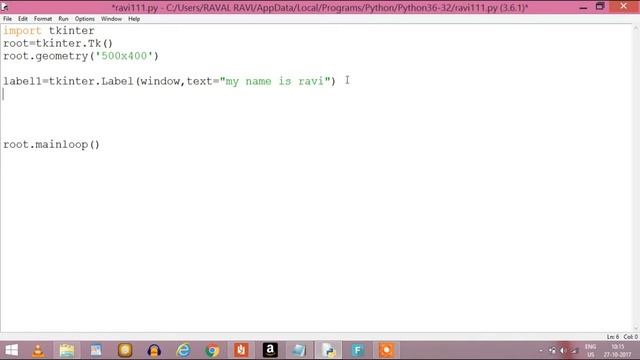Launch Internet Explorer from taskbar
This screenshot has height=360, width=640.
coord(183,350)
